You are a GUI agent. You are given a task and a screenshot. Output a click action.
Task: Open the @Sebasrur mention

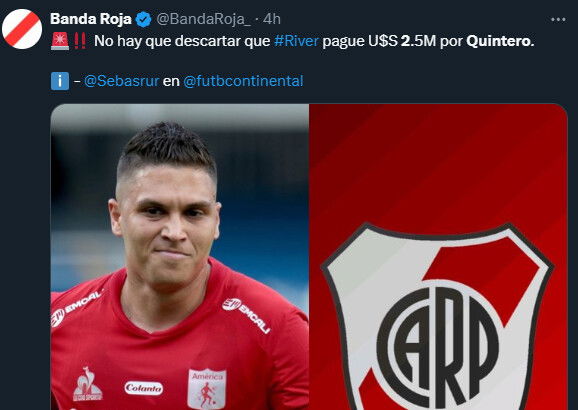[122, 81]
